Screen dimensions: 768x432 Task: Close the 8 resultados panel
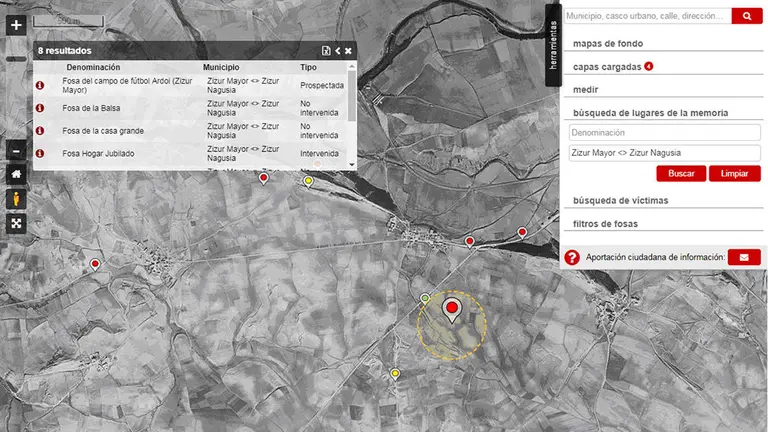[348, 50]
